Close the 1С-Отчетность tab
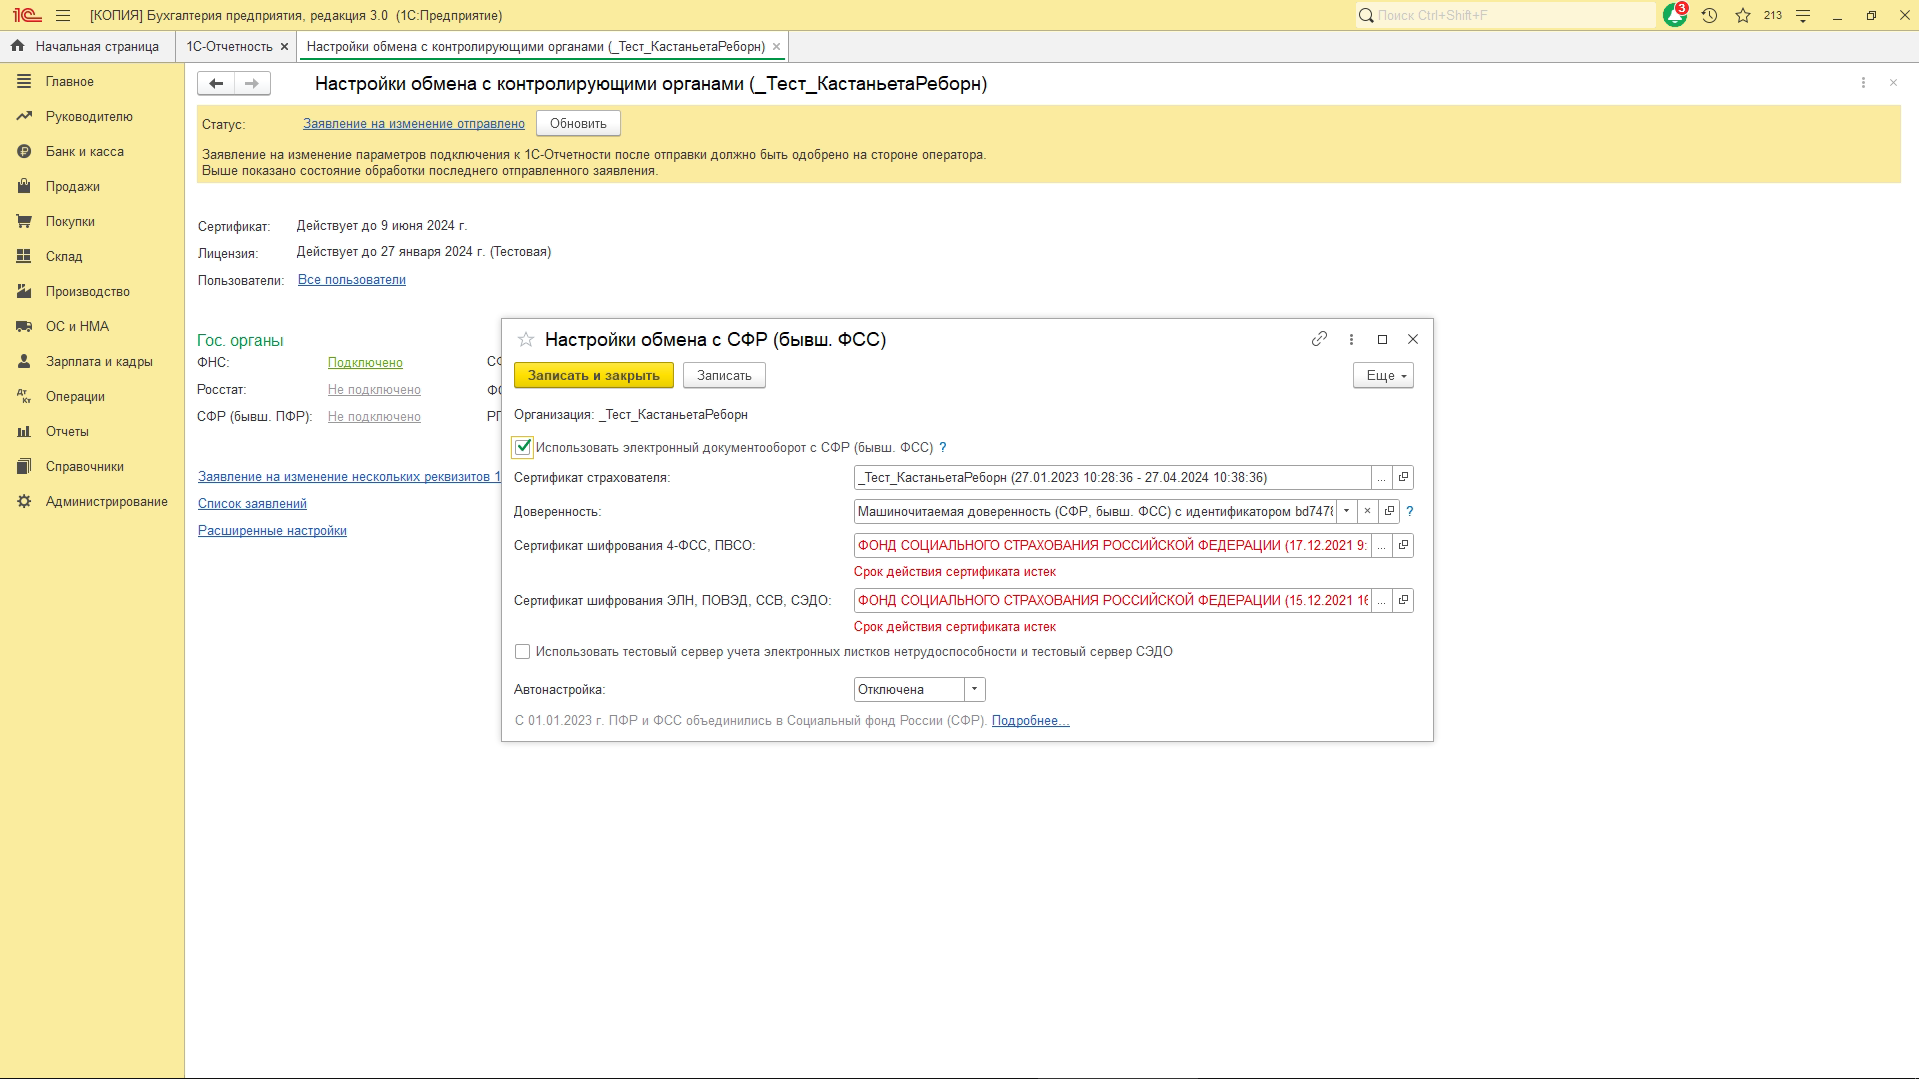Image resolution: width=1919 pixels, height=1079 pixels. click(284, 47)
